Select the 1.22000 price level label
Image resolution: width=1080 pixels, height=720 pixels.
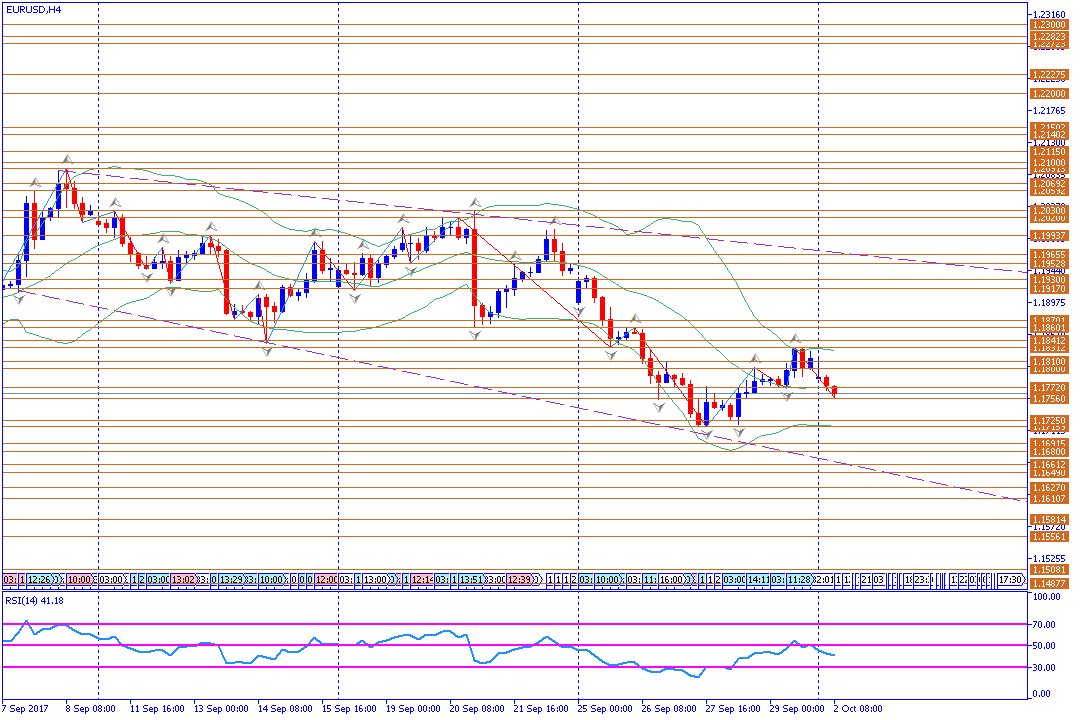(1049, 94)
